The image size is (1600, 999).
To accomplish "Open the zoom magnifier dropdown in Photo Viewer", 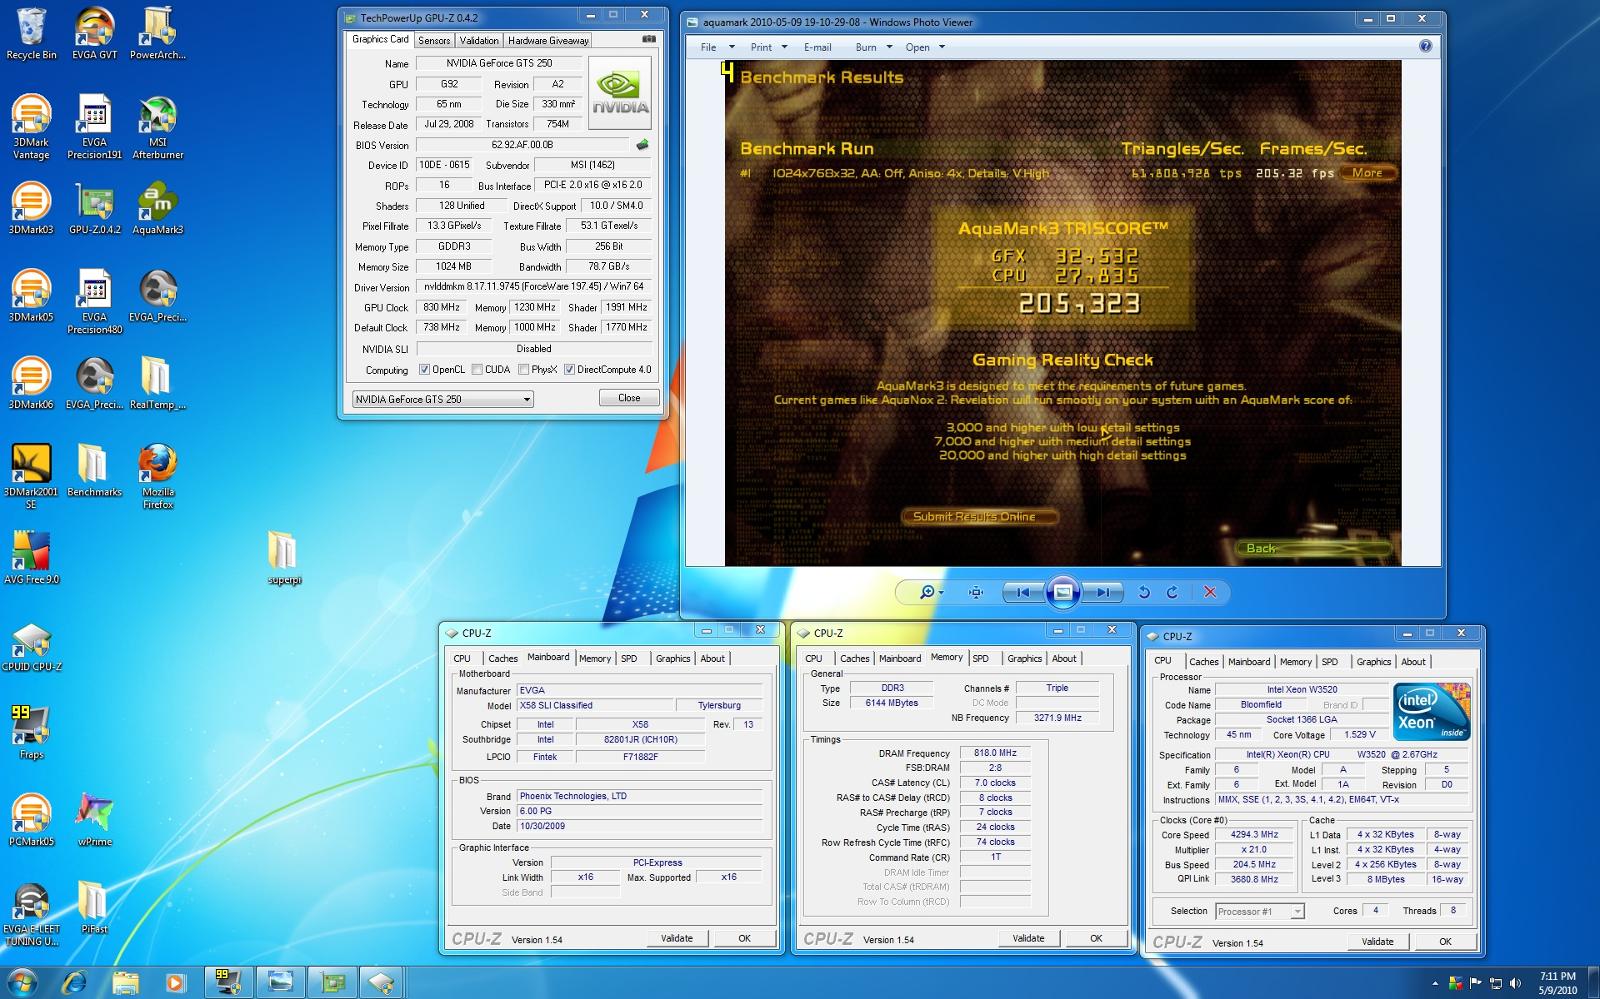I will pos(931,592).
